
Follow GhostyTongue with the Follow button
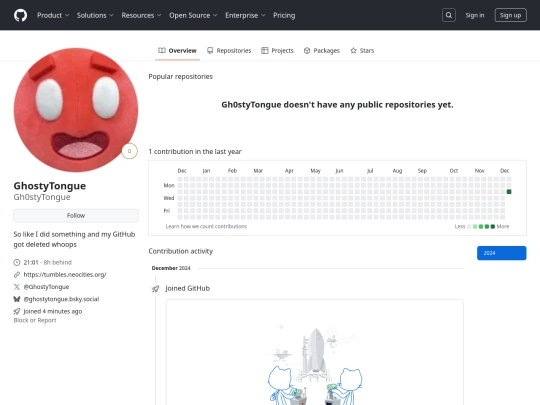(x=76, y=216)
